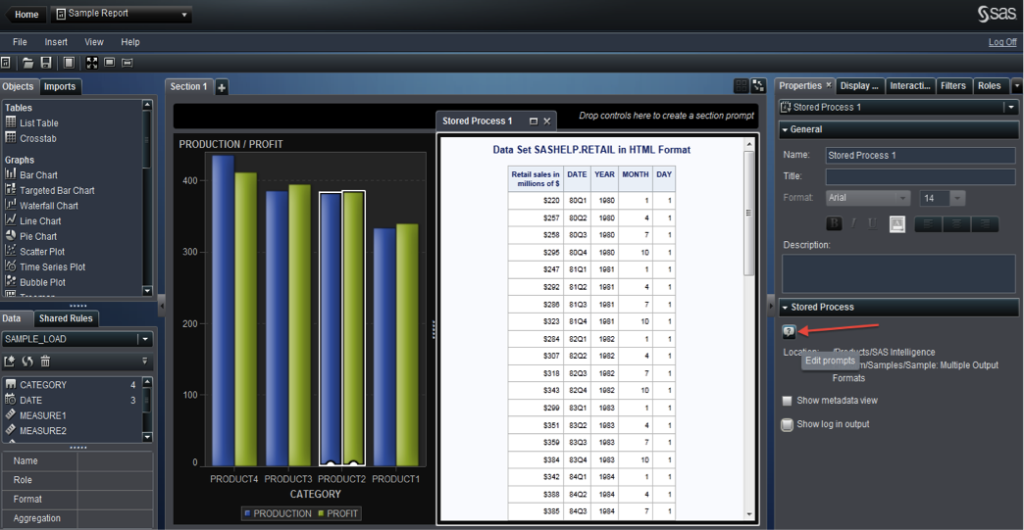Click the open folder toolbar icon
This screenshot has height=530, width=1024.
click(x=28, y=63)
